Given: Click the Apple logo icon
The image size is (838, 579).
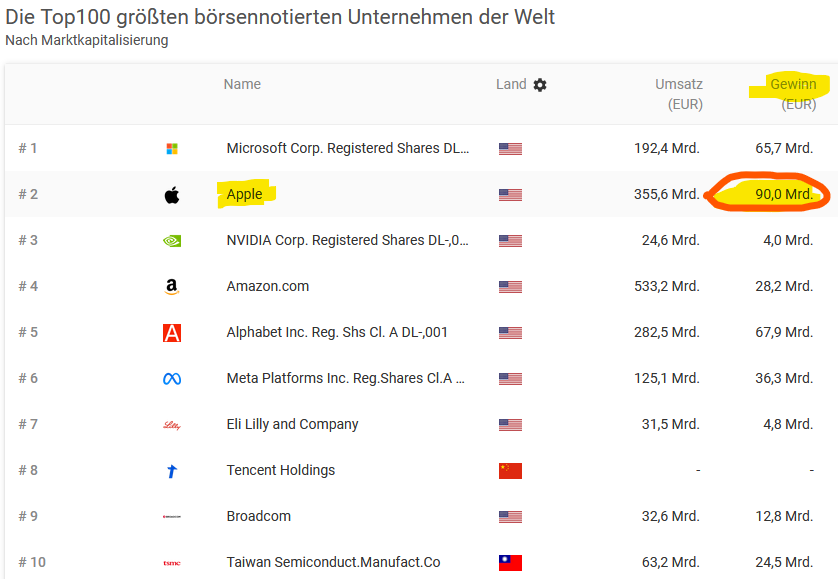Looking at the screenshot, I should 172,194.
